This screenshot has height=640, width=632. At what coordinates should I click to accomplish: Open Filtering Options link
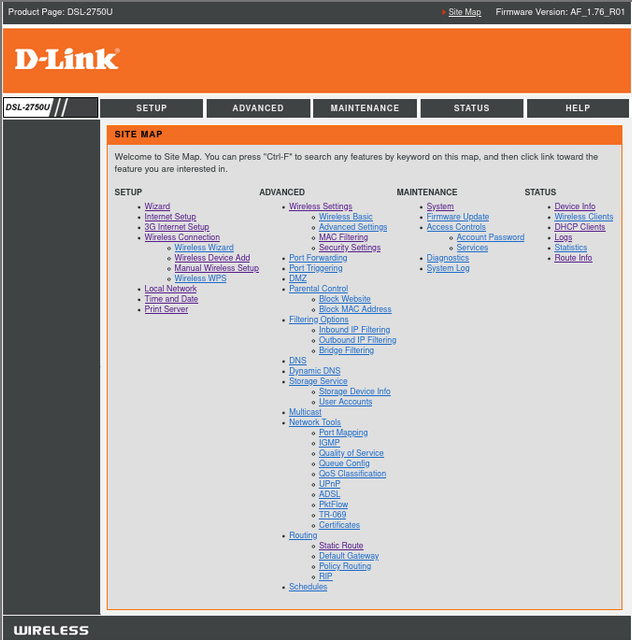point(319,320)
